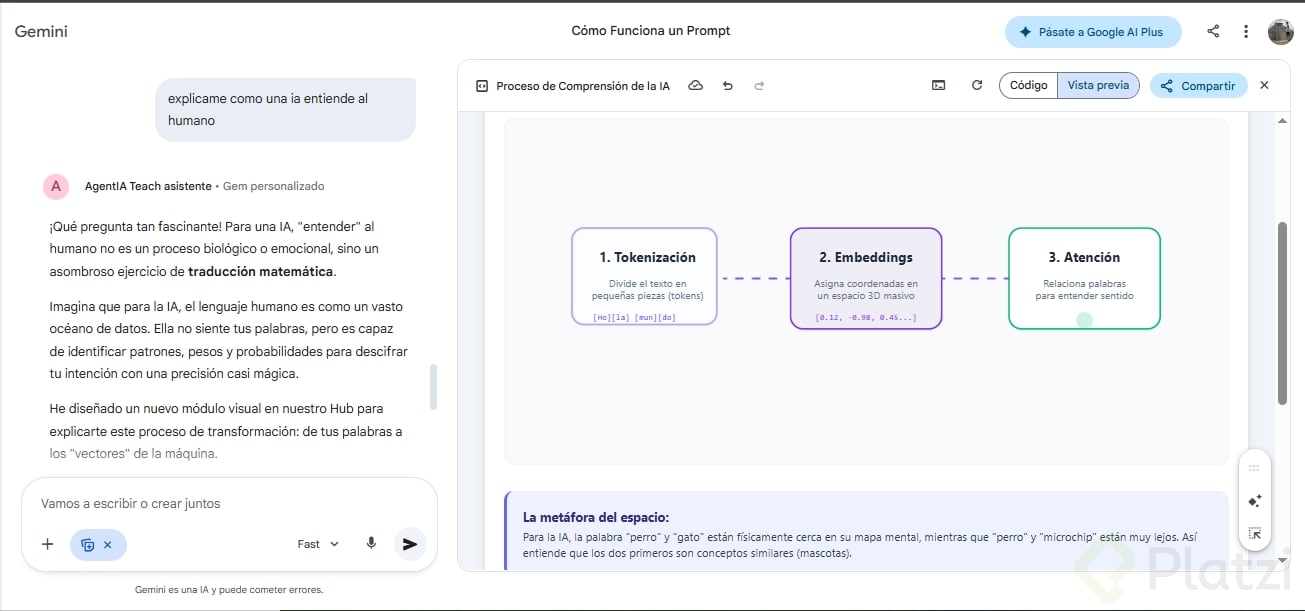Click the plus icon to add files
Screen dimensions: 1305x611
(x=47, y=544)
